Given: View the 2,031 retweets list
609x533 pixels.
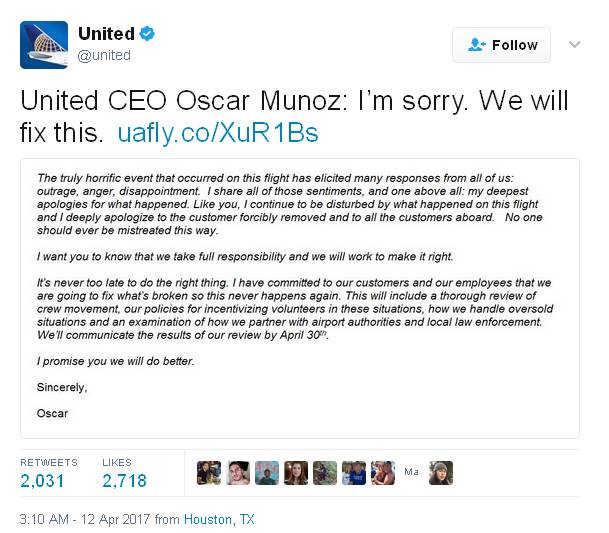Looking at the screenshot, I should point(42,481).
